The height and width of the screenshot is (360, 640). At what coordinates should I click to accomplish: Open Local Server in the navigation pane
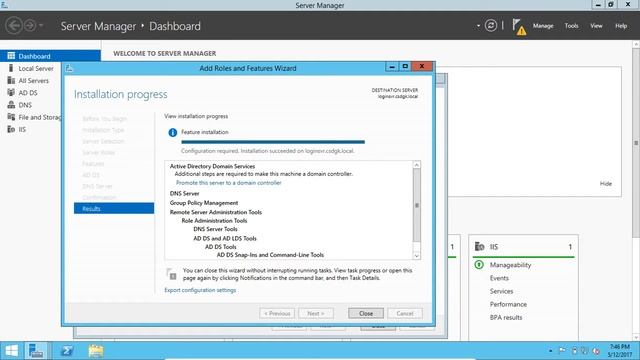click(36, 69)
